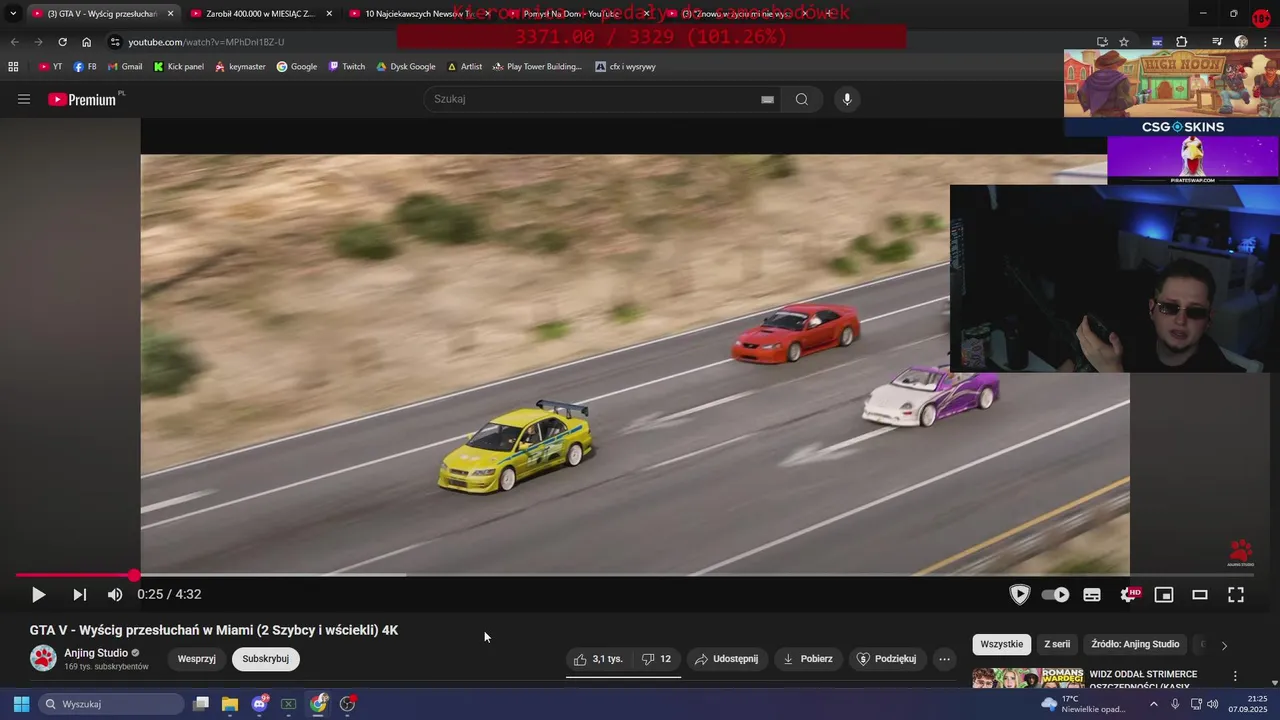Open the YouTube hamburger guide menu
The height and width of the screenshot is (720, 1280).
(24, 99)
